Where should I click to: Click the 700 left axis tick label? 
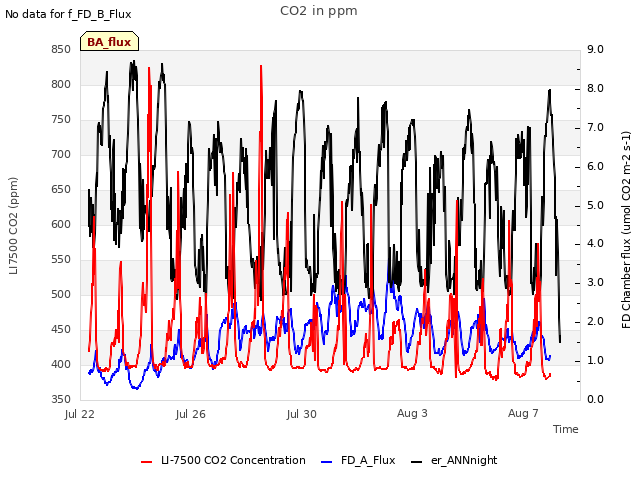[61, 155]
